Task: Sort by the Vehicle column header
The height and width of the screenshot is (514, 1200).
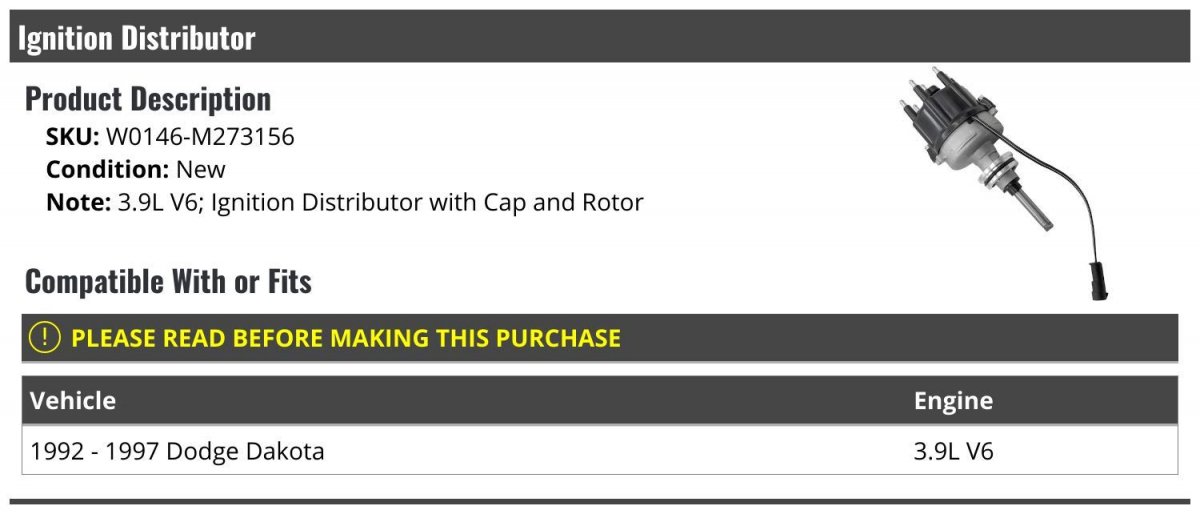Action: pos(73,401)
